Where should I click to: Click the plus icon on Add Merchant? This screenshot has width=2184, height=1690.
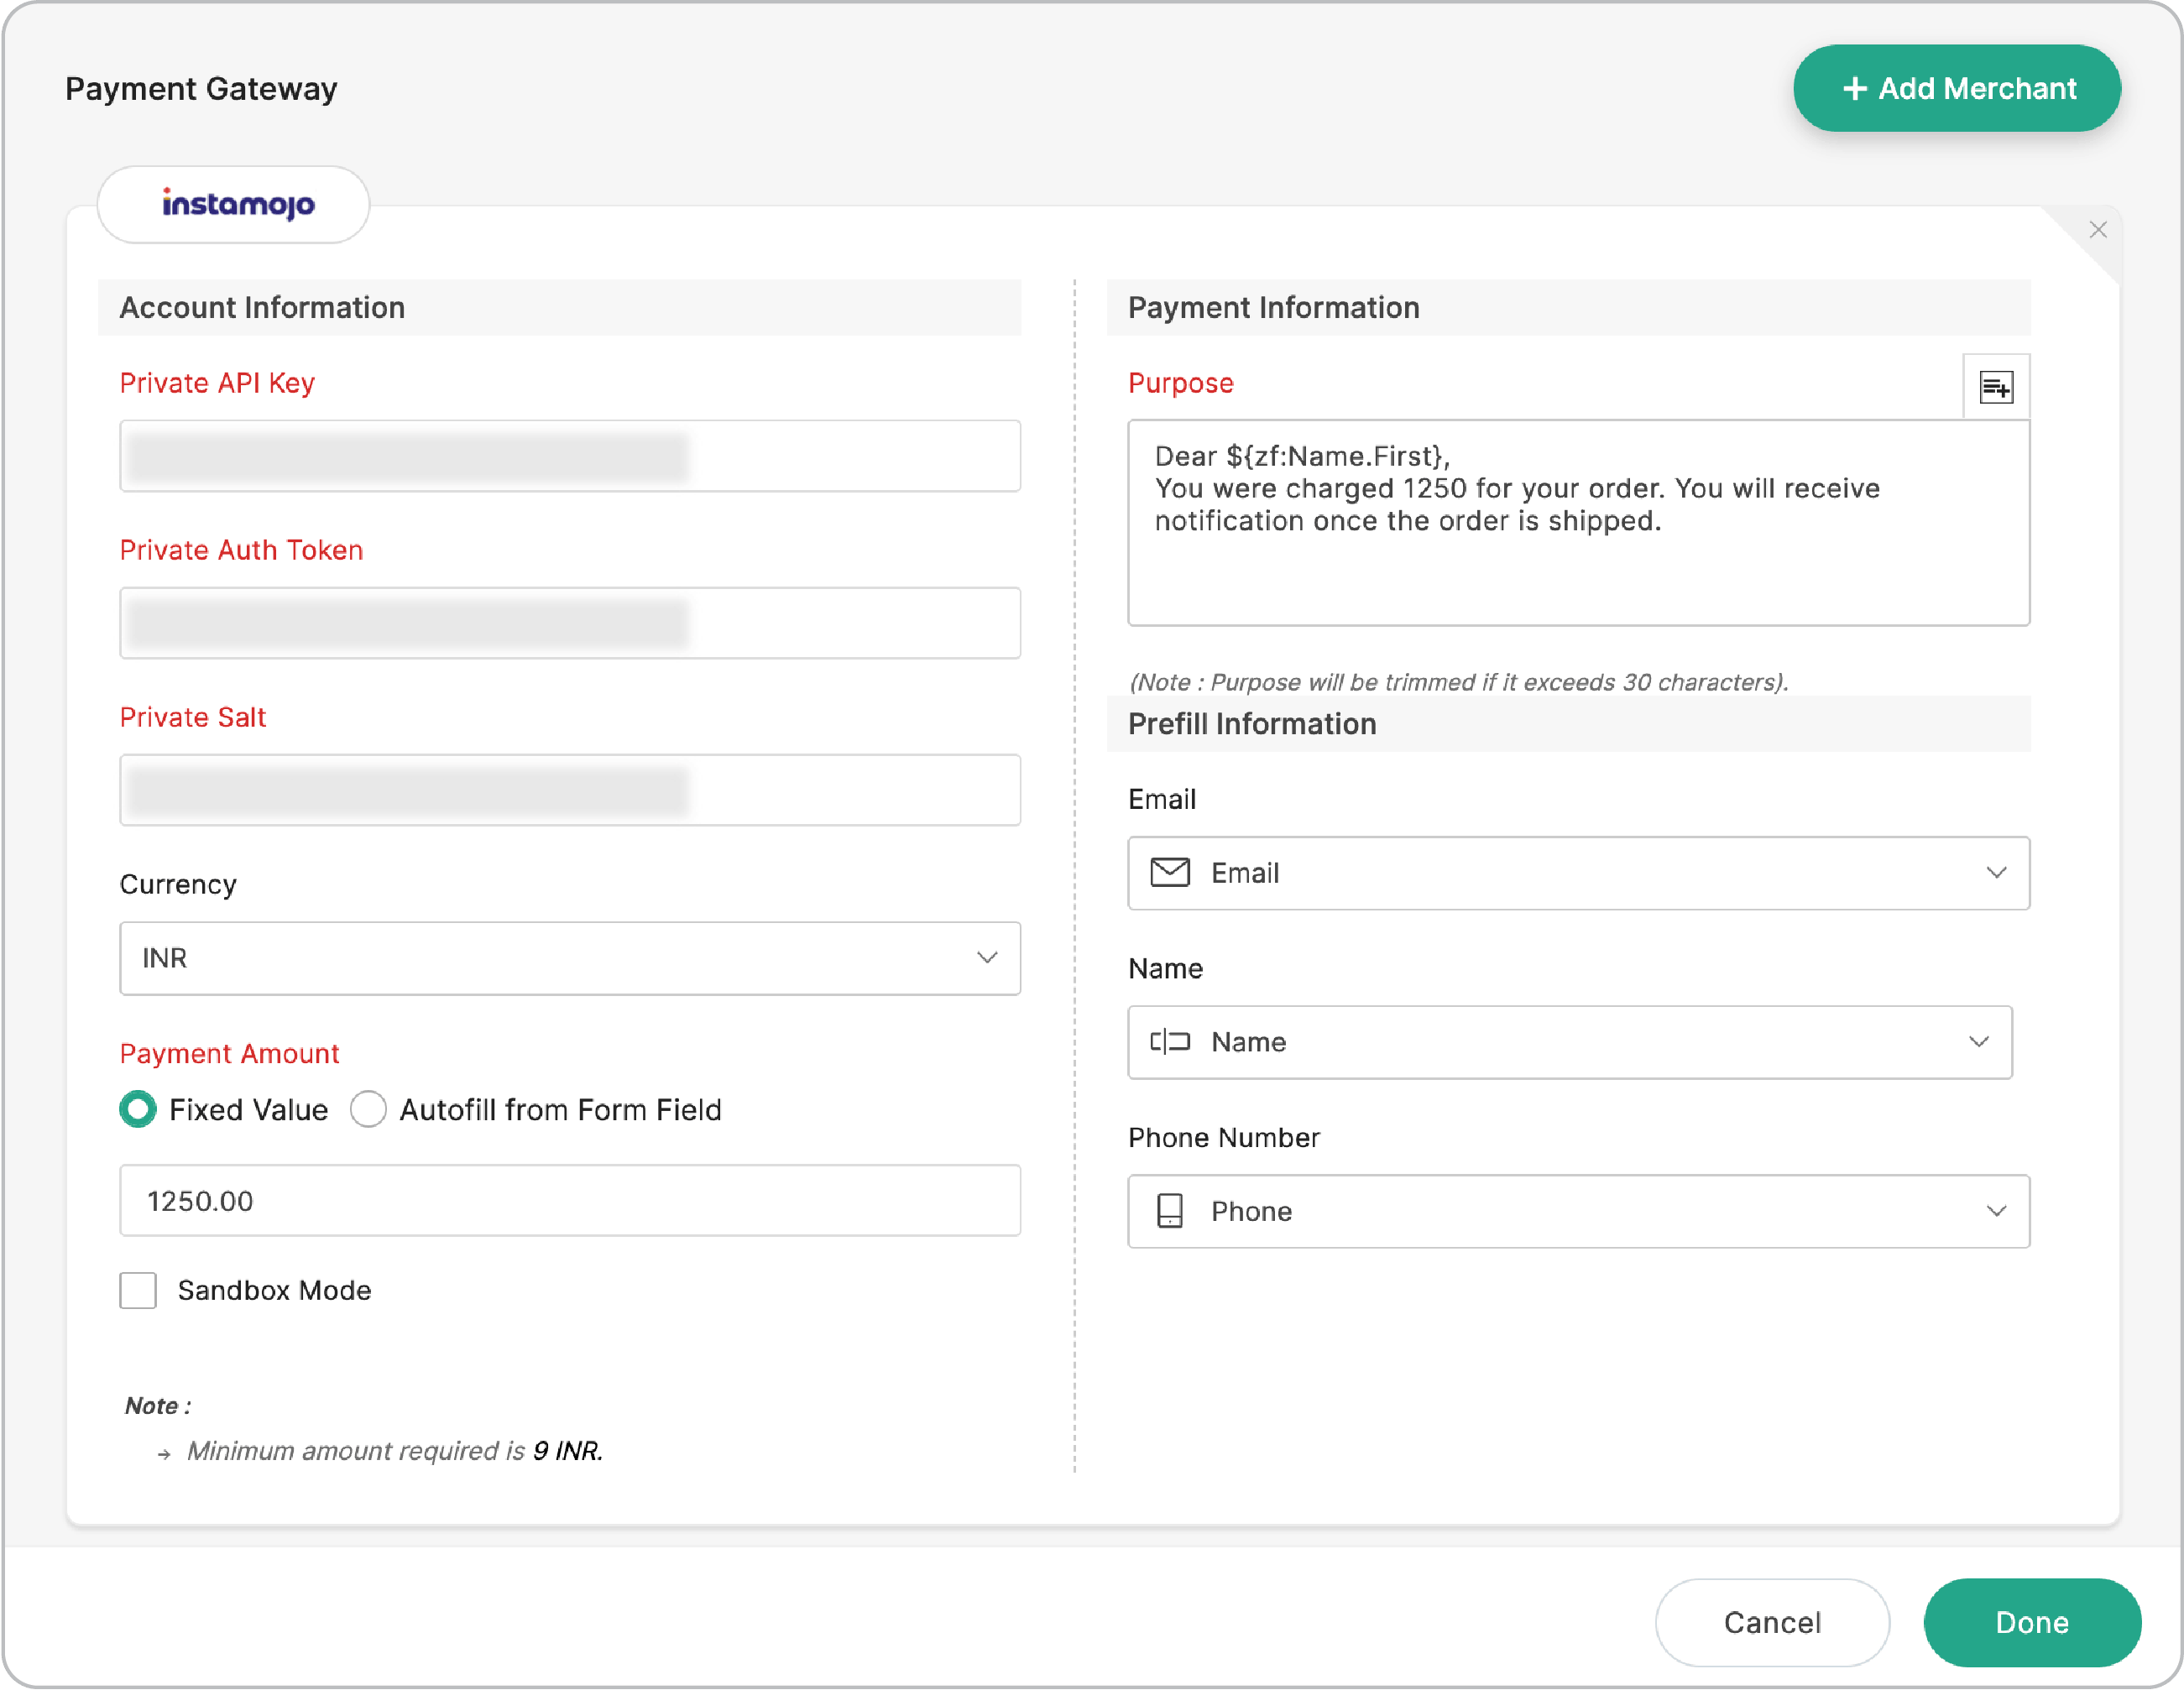pyautogui.click(x=1855, y=88)
